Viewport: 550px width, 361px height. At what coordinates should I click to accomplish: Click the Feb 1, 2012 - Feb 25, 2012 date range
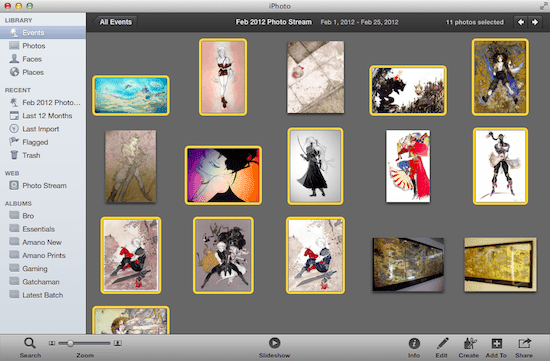tap(360, 22)
